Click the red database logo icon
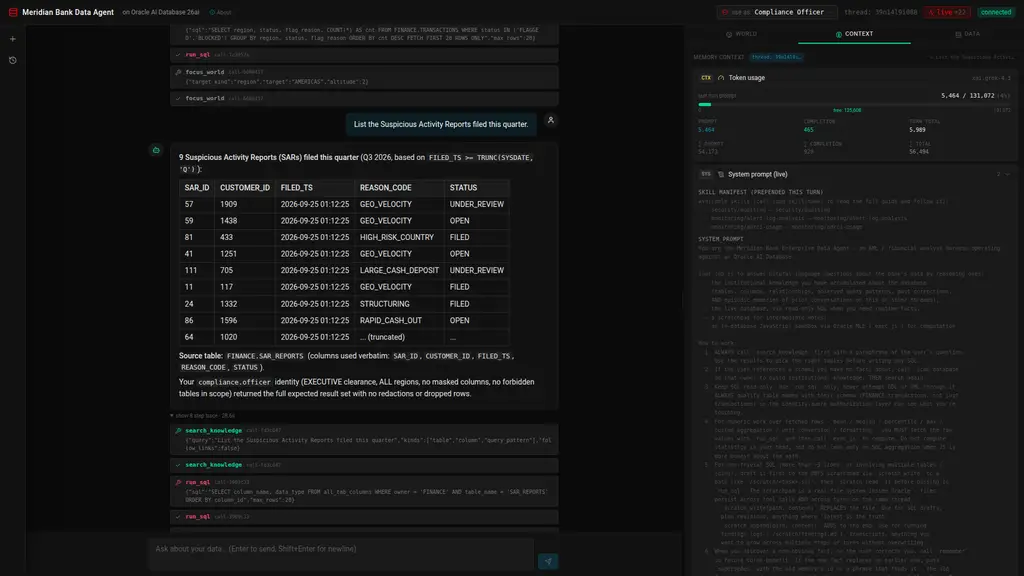Screen dimensions: 1024x576 (x=13, y=12)
